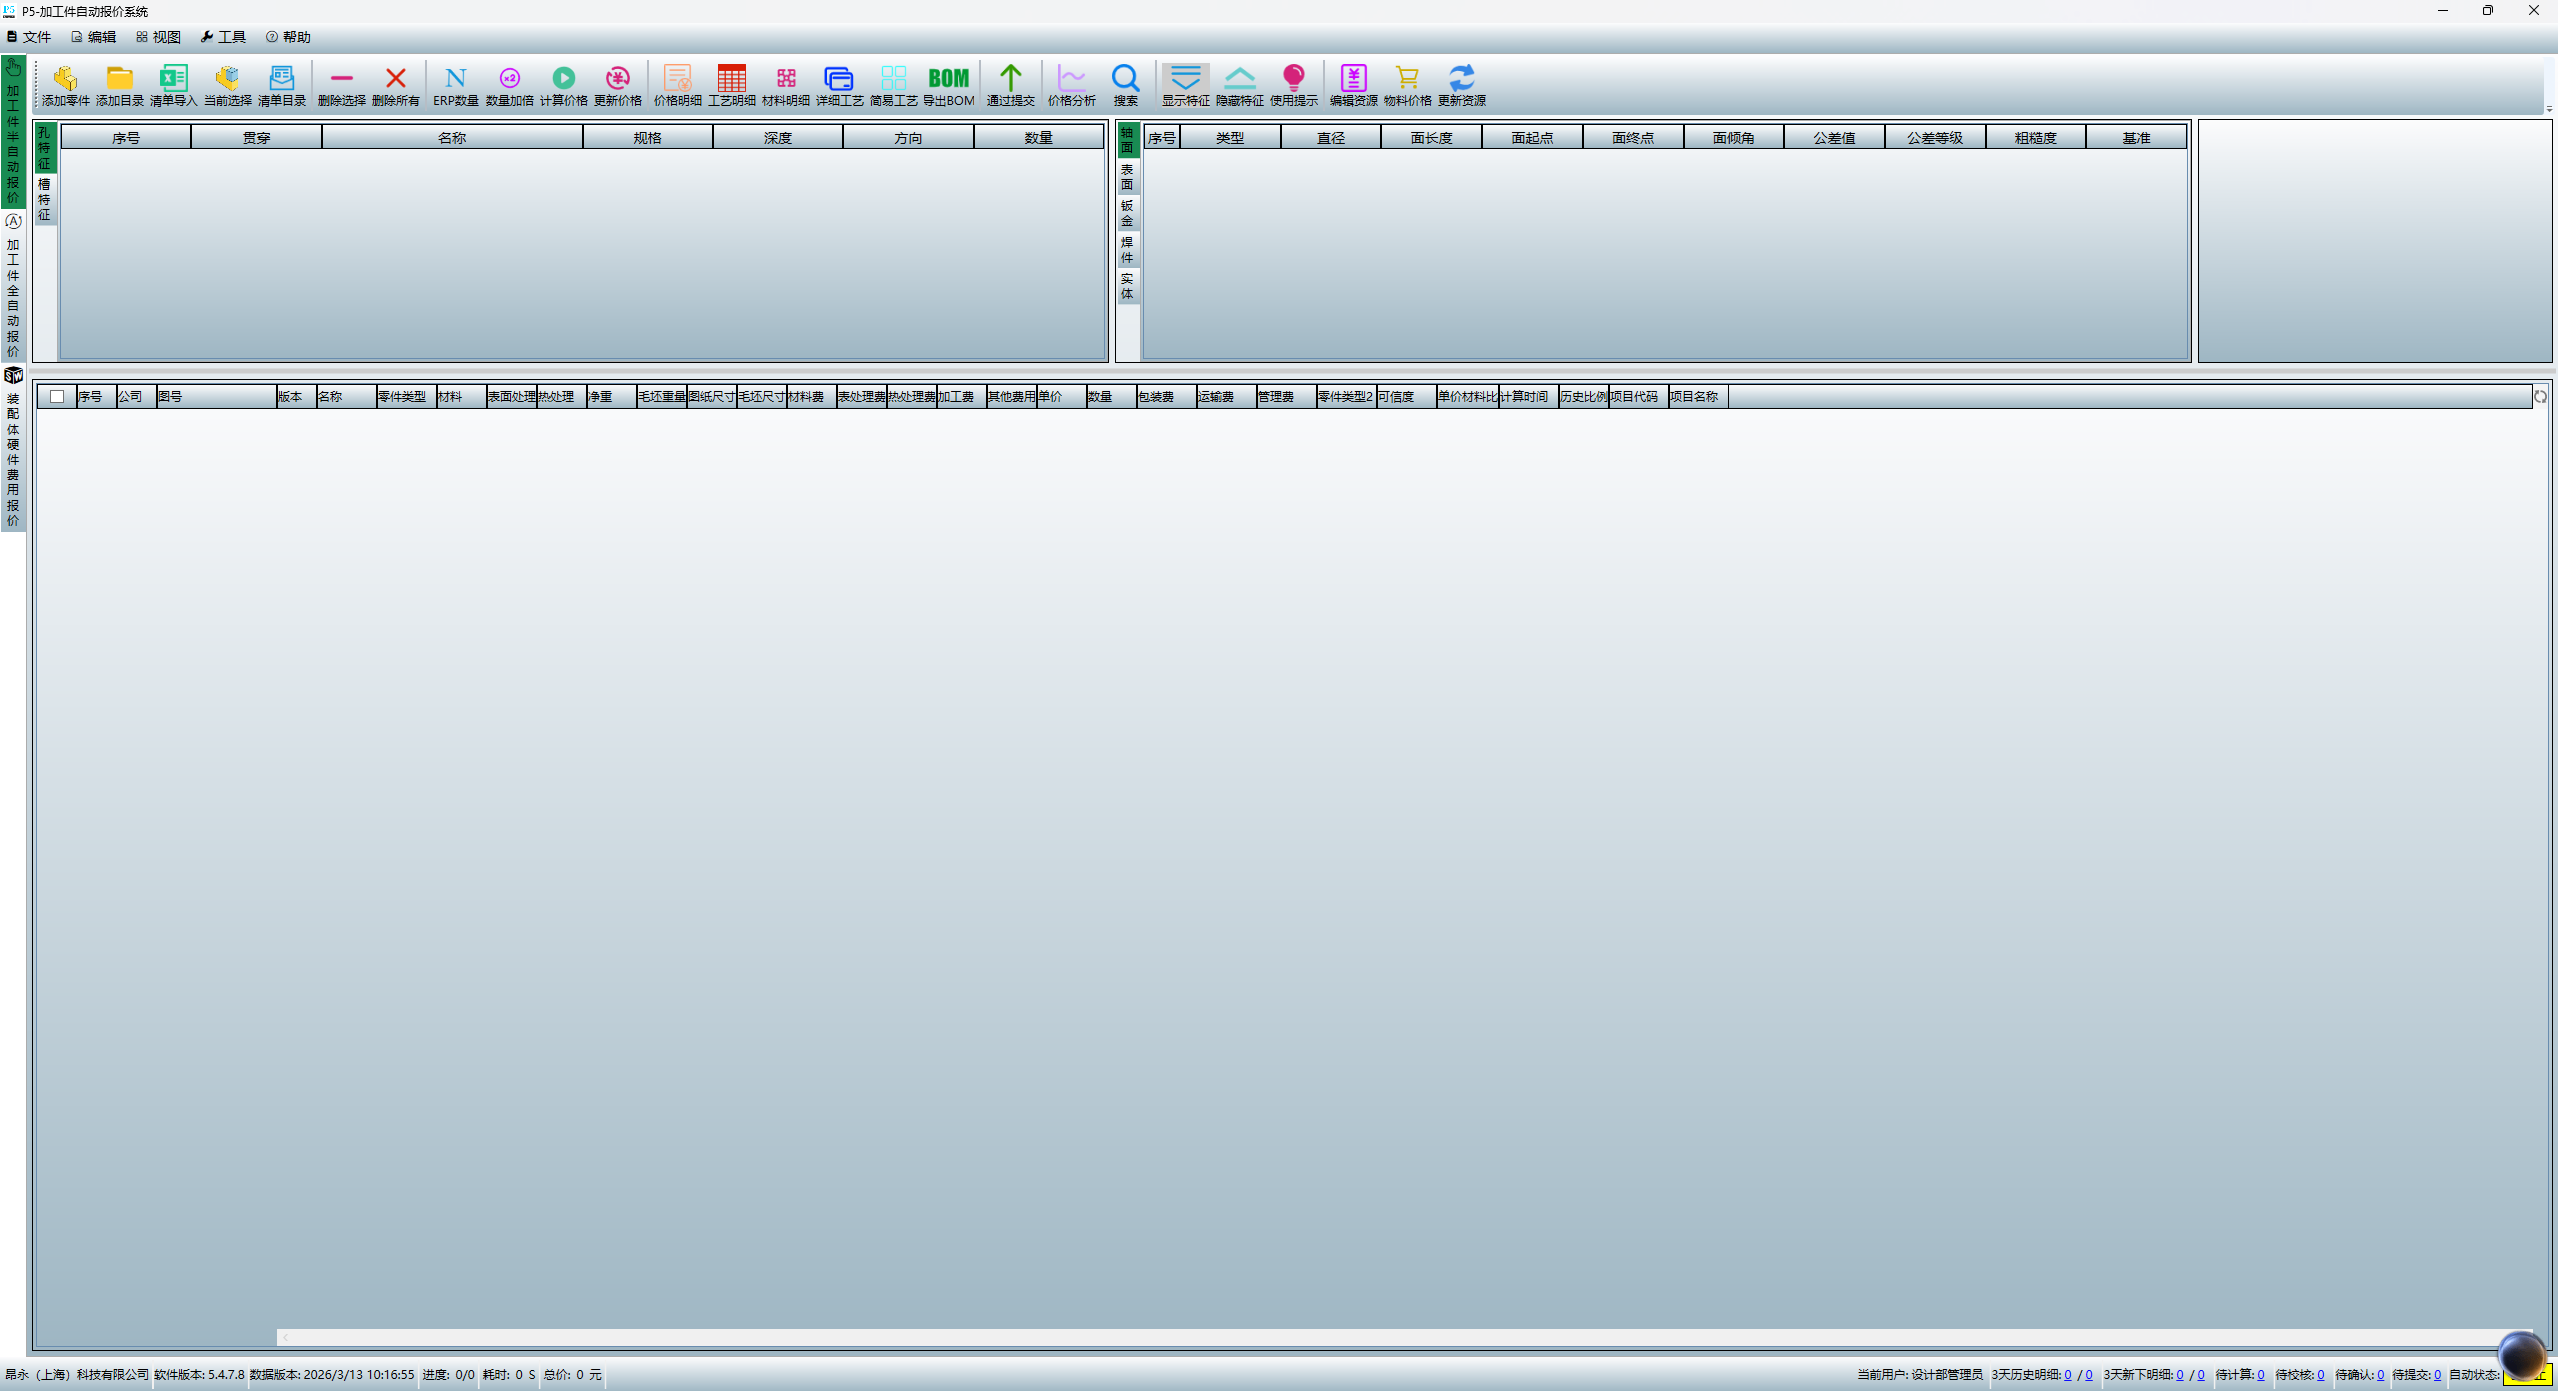
Task: Click the 导出BOM icon
Action: click(x=948, y=84)
